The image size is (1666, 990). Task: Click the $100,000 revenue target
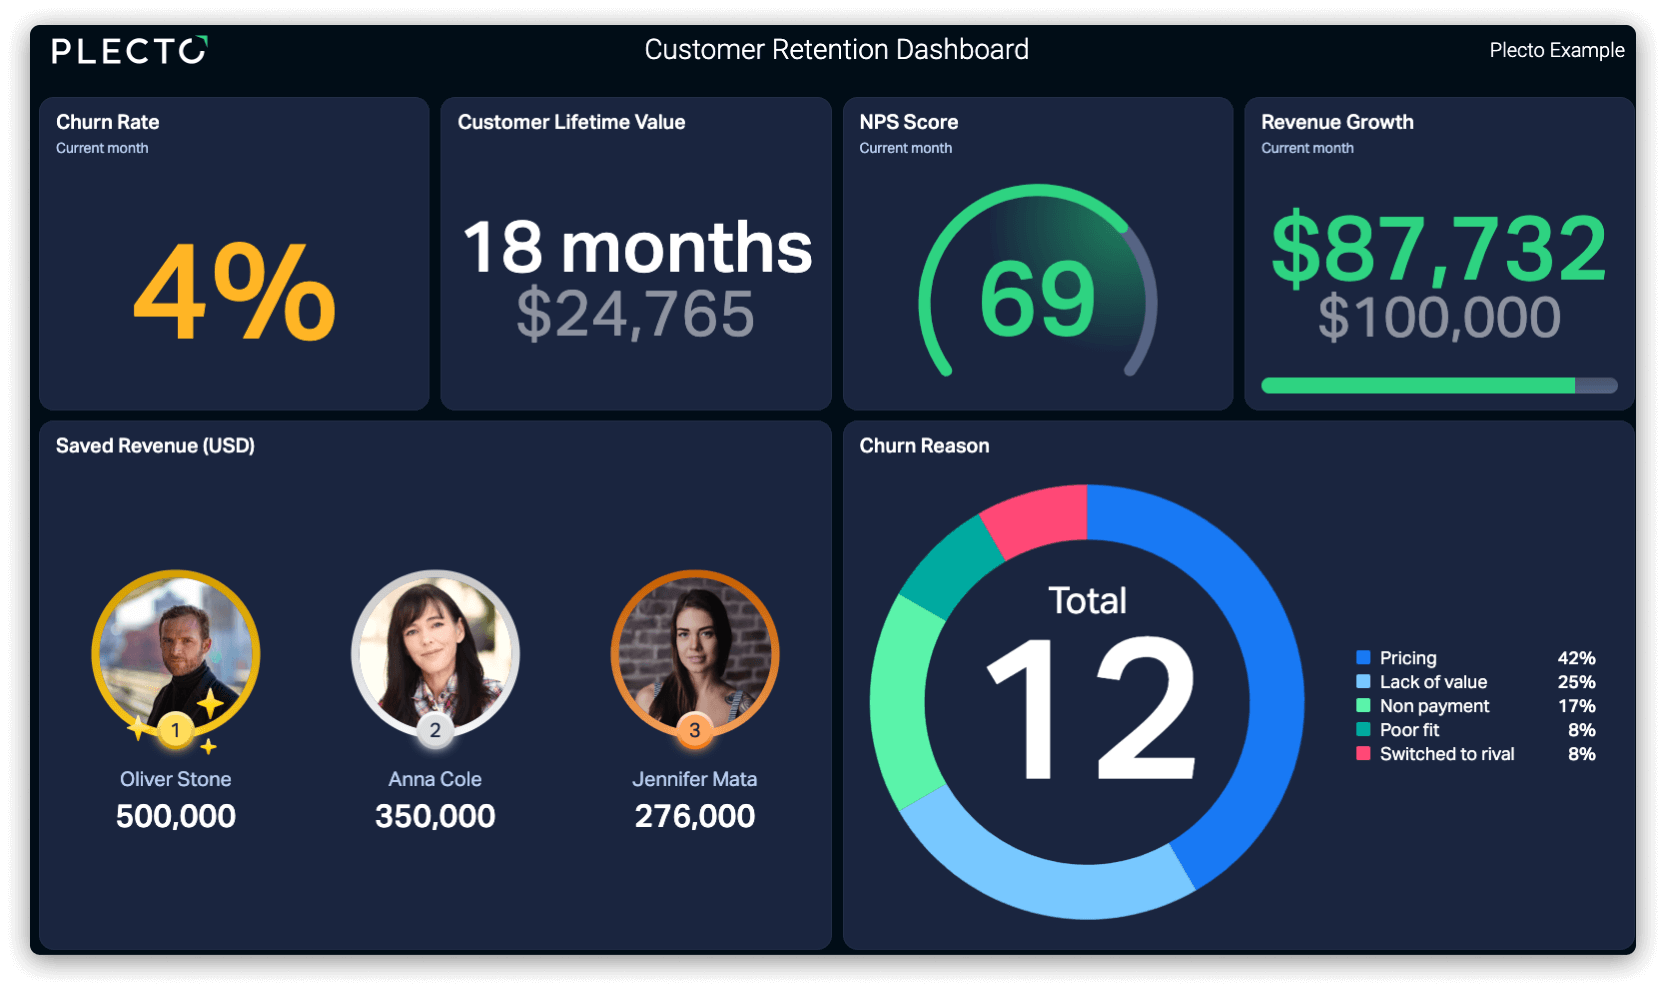tap(1439, 317)
